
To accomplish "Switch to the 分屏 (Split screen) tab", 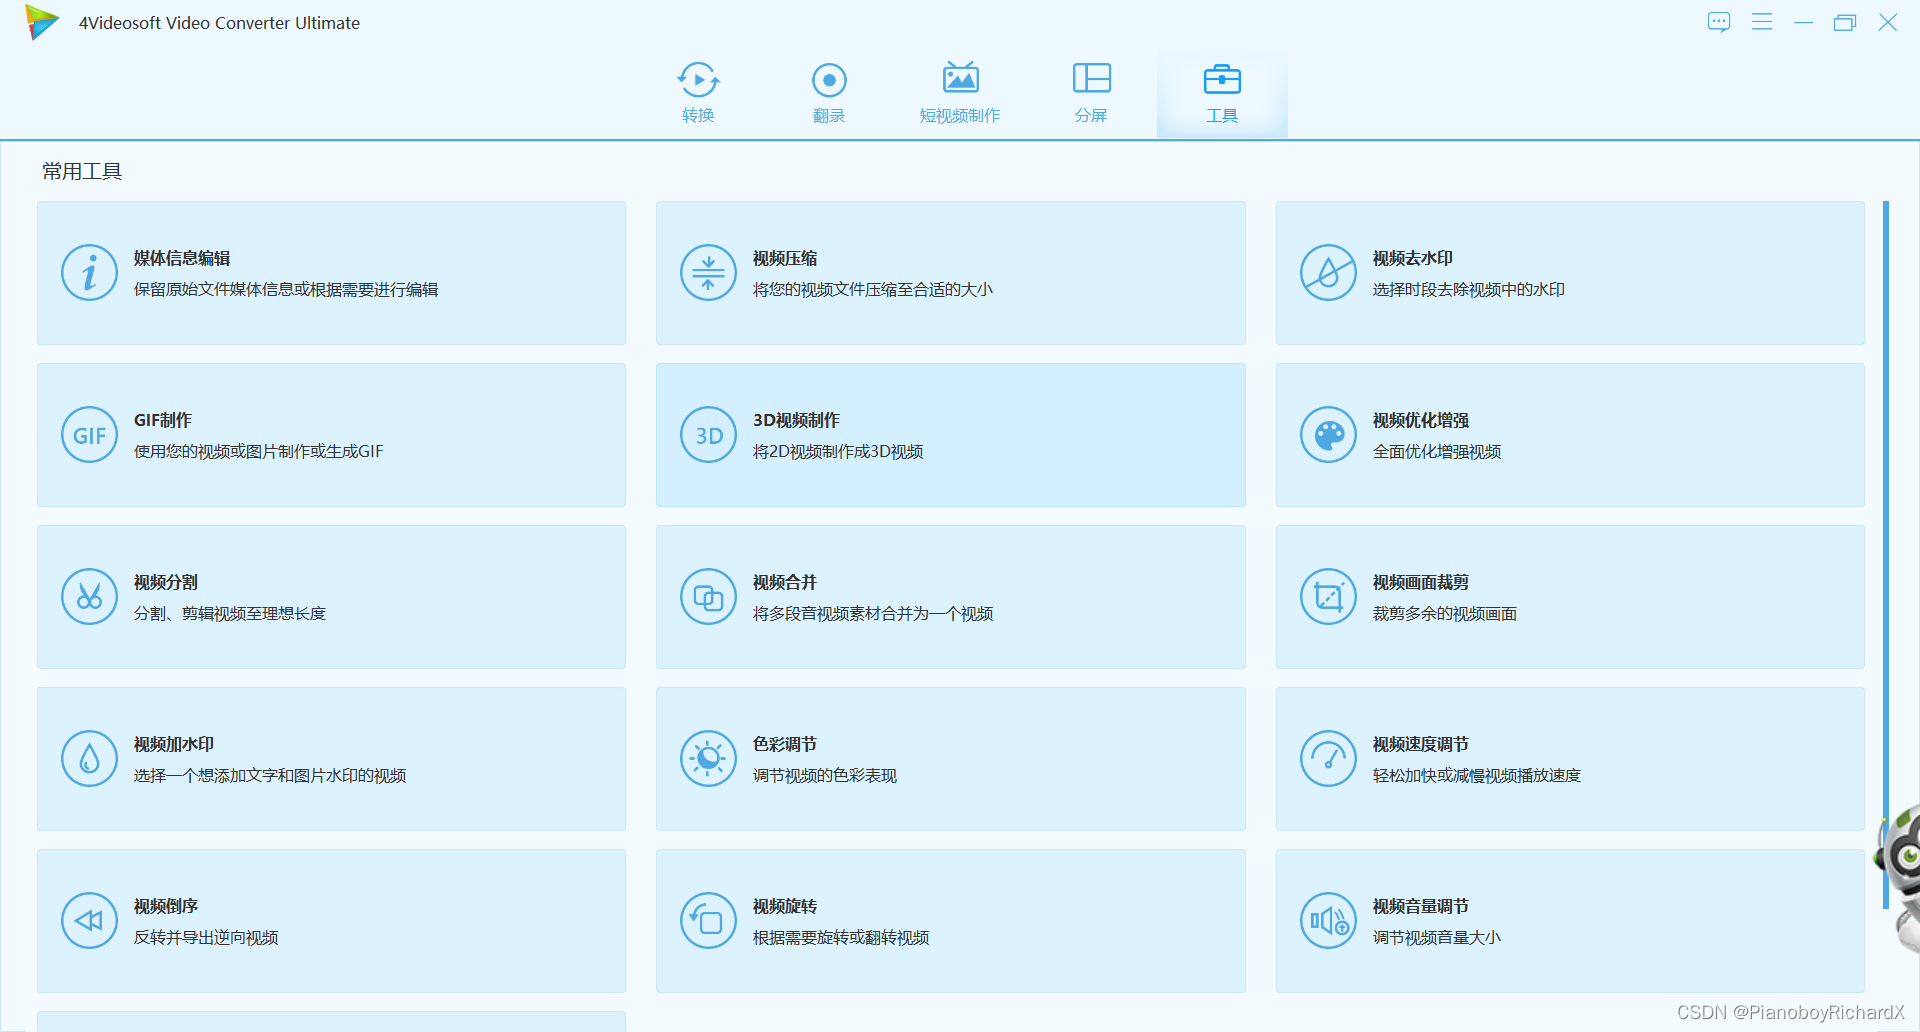I will coord(1091,94).
